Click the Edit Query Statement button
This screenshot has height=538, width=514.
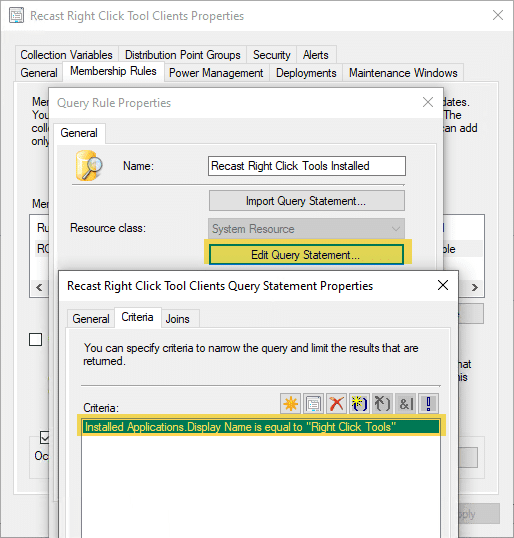pyautogui.click(x=306, y=255)
